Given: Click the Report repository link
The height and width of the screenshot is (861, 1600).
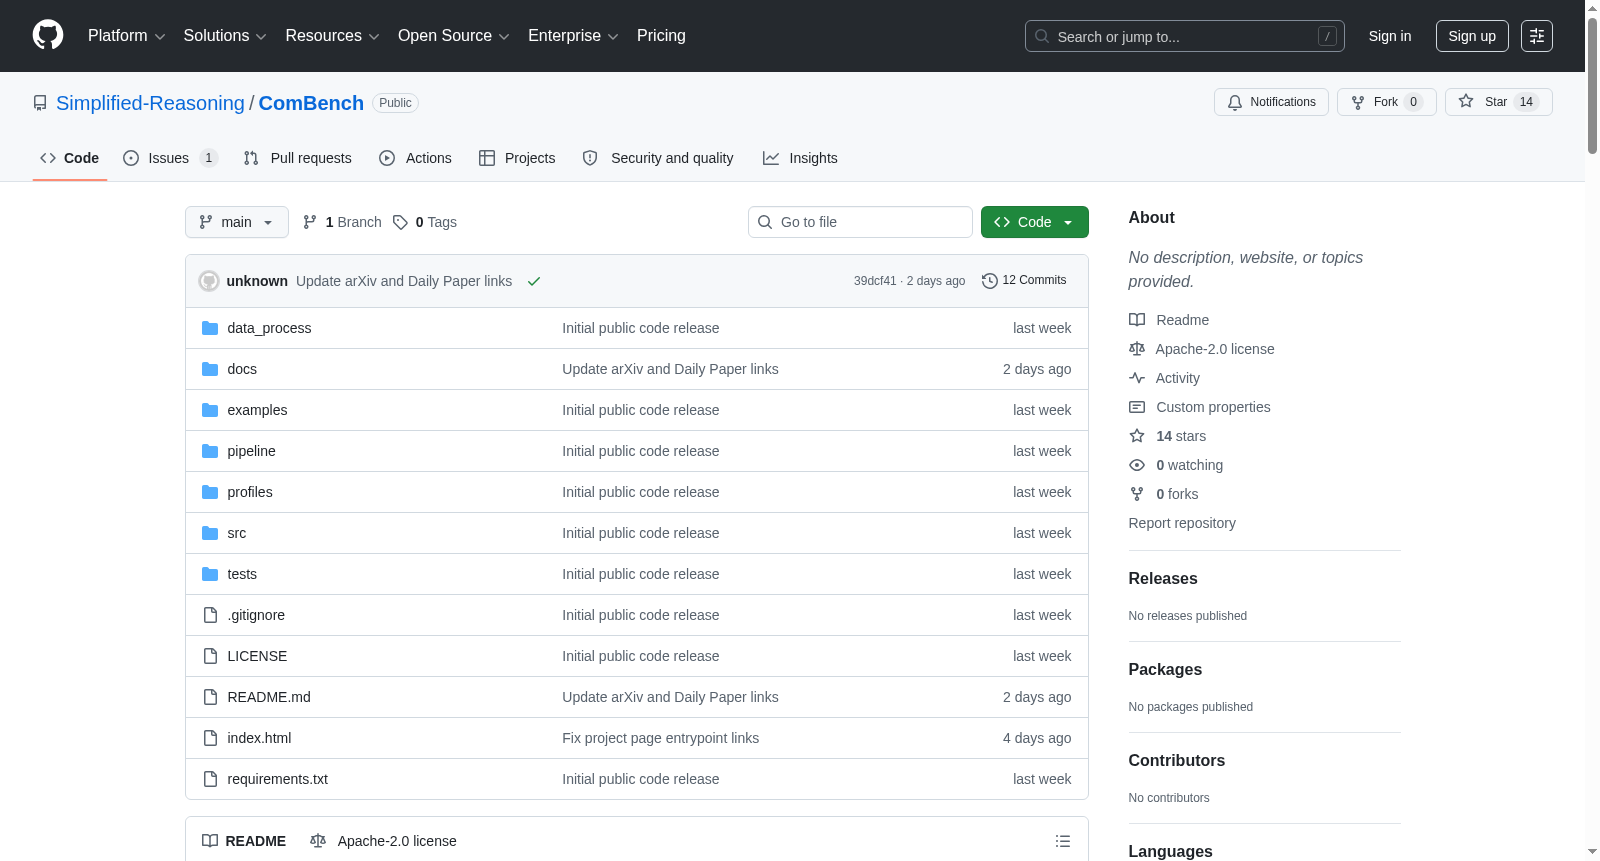Looking at the screenshot, I should point(1182,523).
